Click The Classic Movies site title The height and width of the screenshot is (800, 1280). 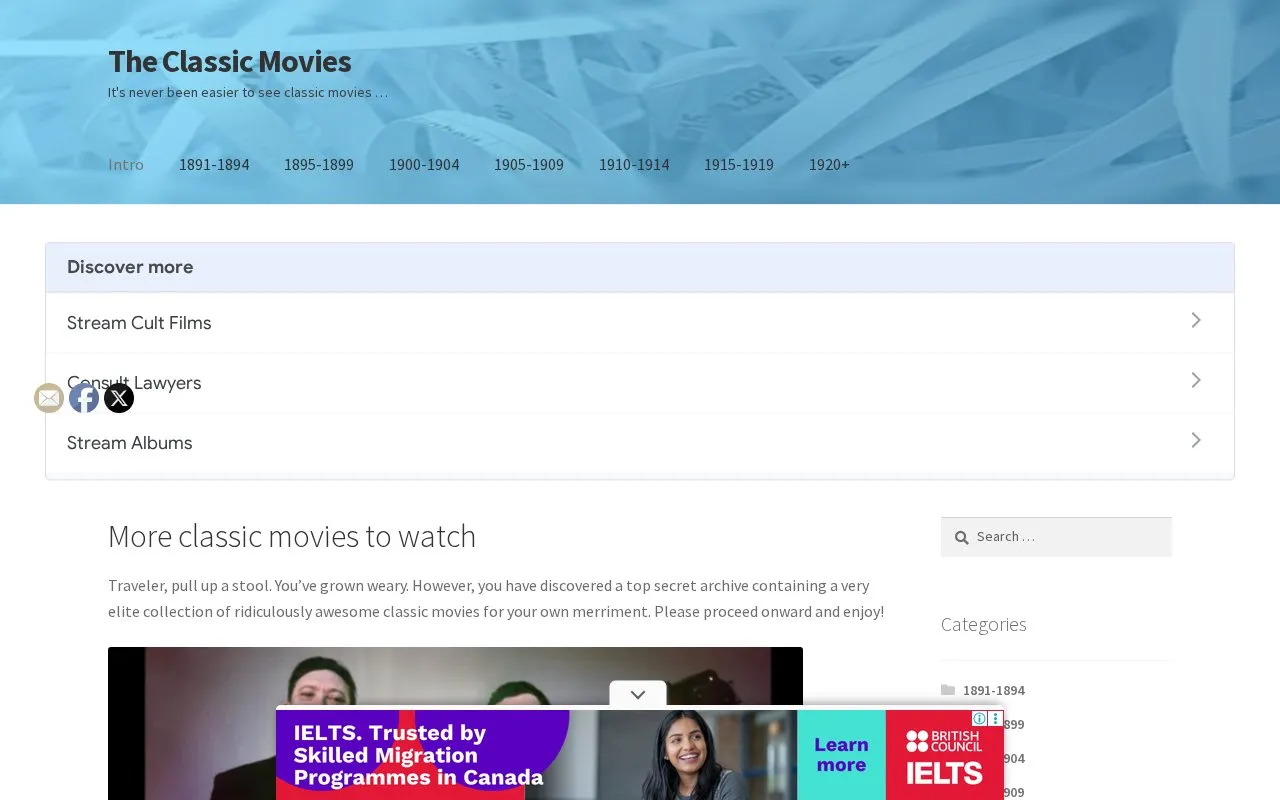[x=230, y=62]
